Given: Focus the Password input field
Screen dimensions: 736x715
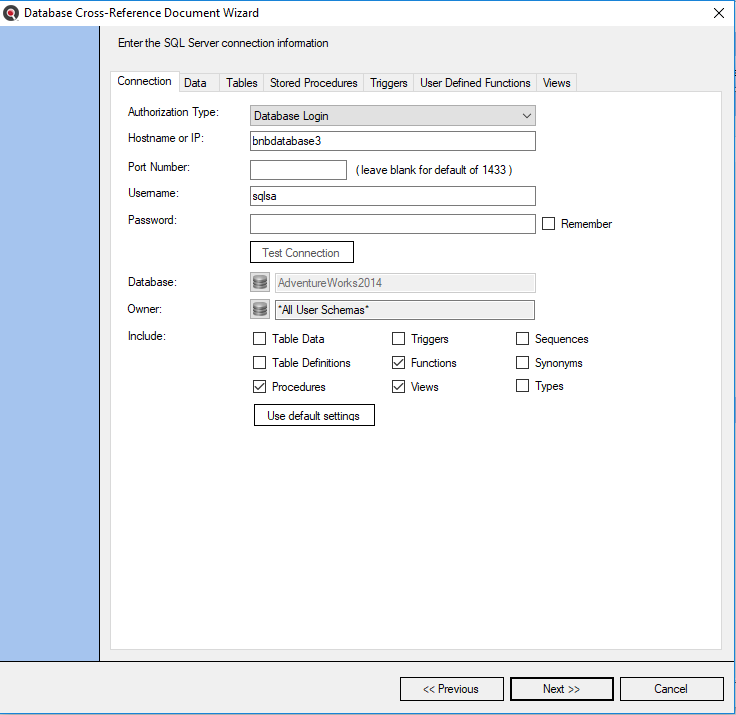Looking at the screenshot, I should [x=392, y=224].
